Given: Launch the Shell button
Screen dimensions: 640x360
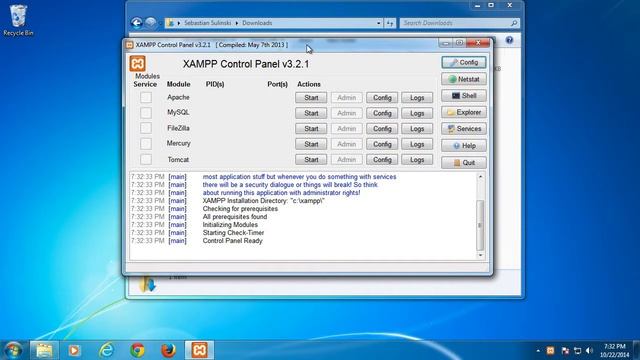Looking at the screenshot, I should tap(464, 96).
